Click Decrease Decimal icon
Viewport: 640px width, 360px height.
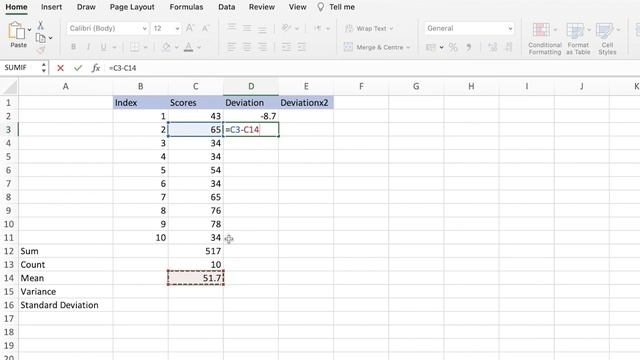tap(509, 47)
